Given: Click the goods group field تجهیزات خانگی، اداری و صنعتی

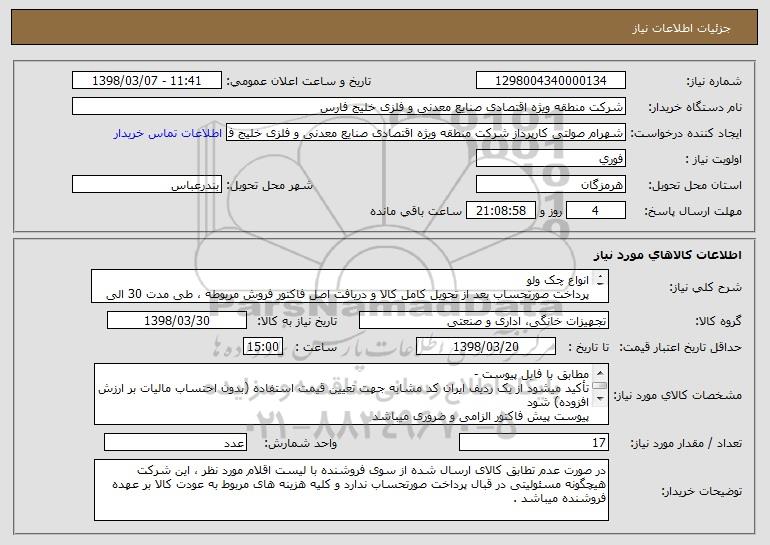Looking at the screenshot, I should point(484,321).
